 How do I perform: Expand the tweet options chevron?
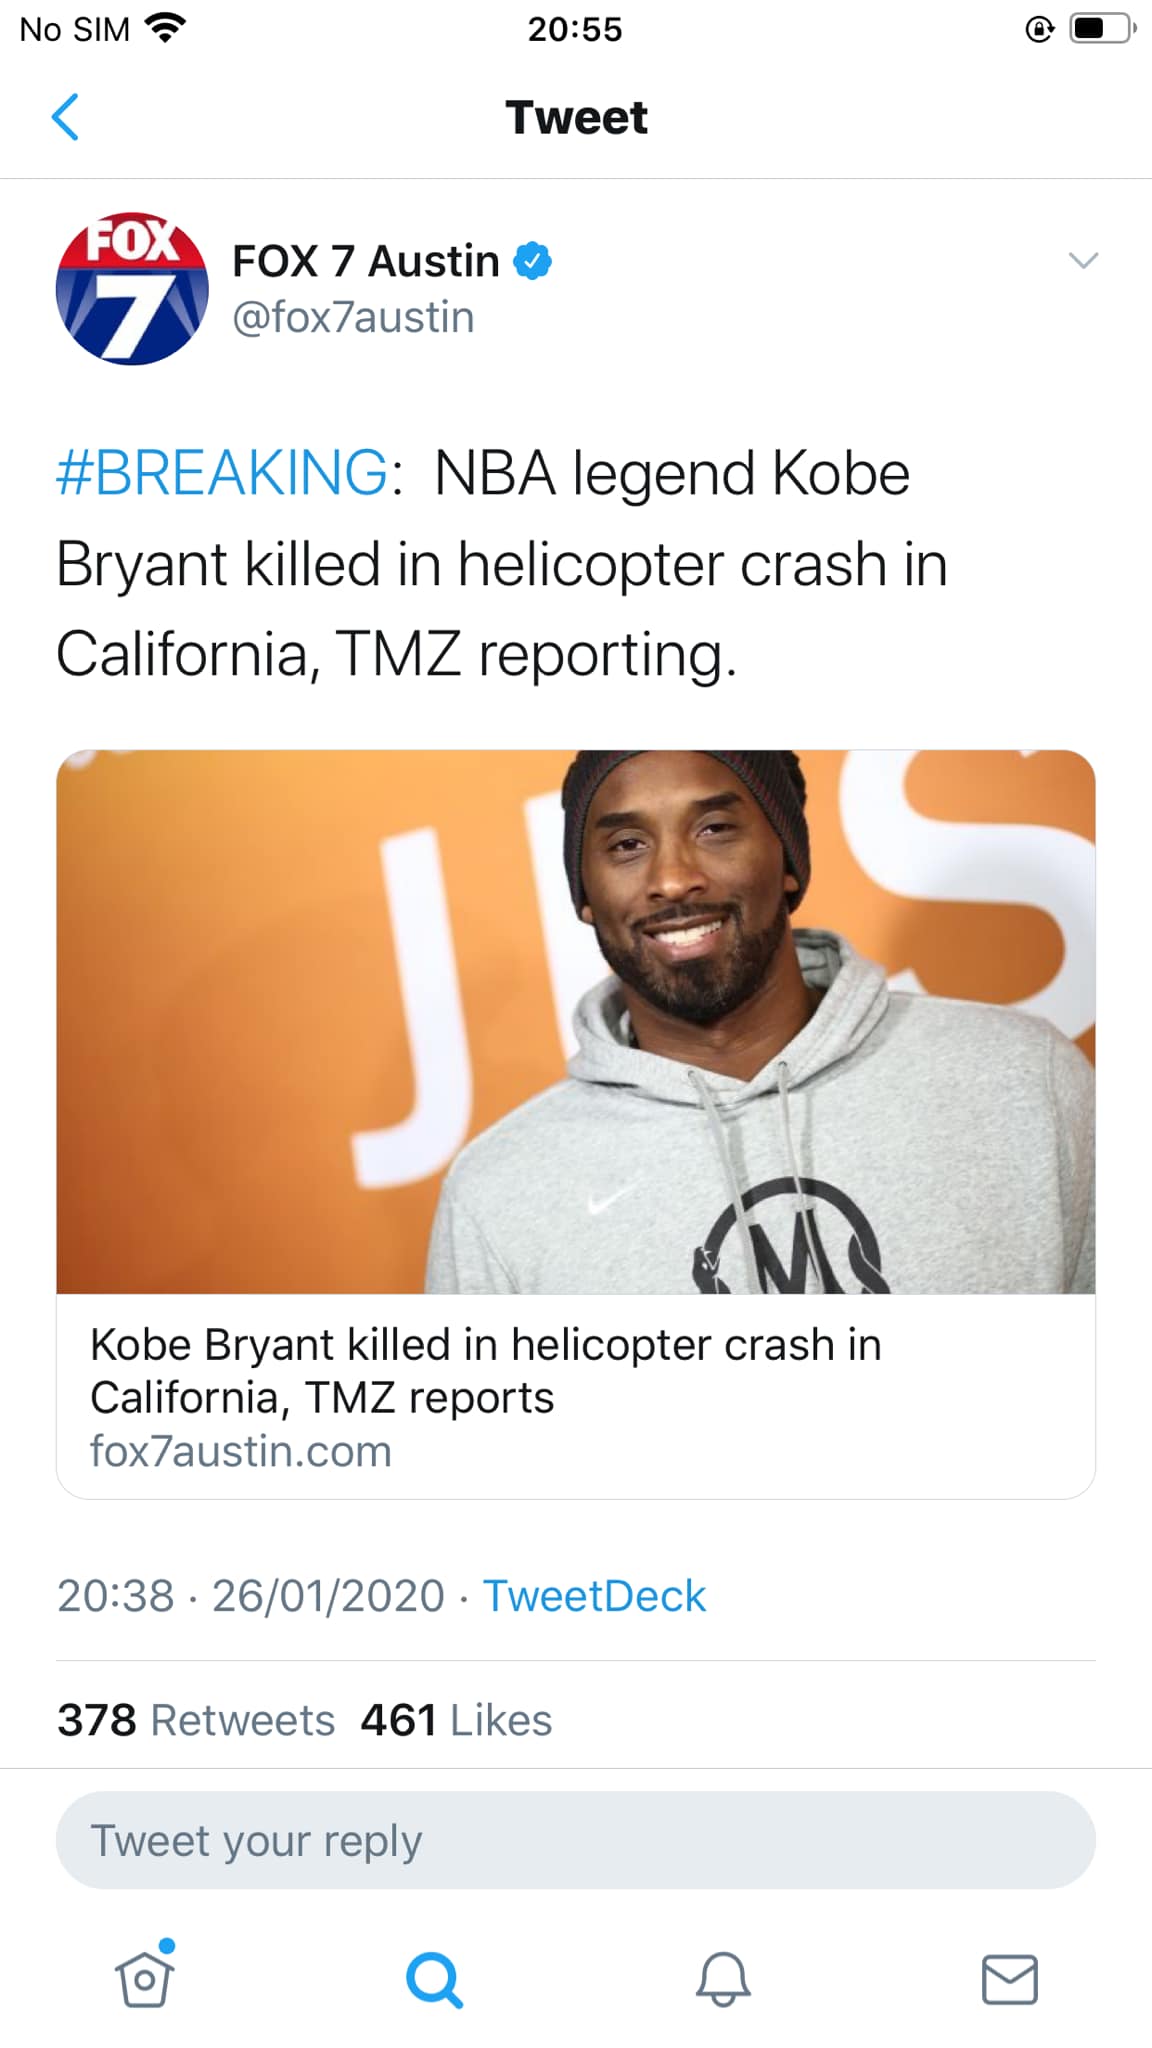tap(1083, 261)
